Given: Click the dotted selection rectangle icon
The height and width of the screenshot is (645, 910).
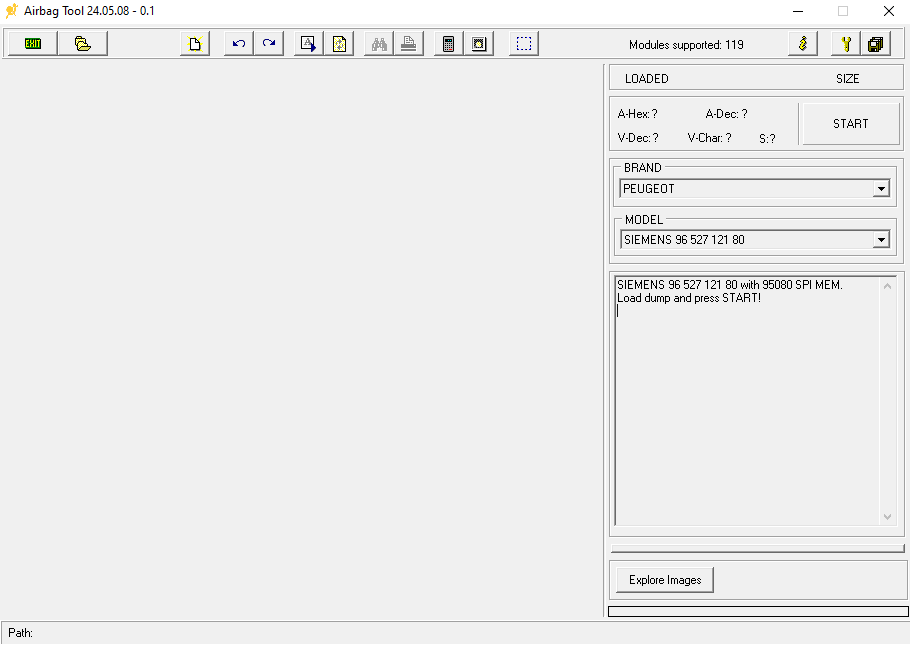Looking at the screenshot, I should pos(524,44).
